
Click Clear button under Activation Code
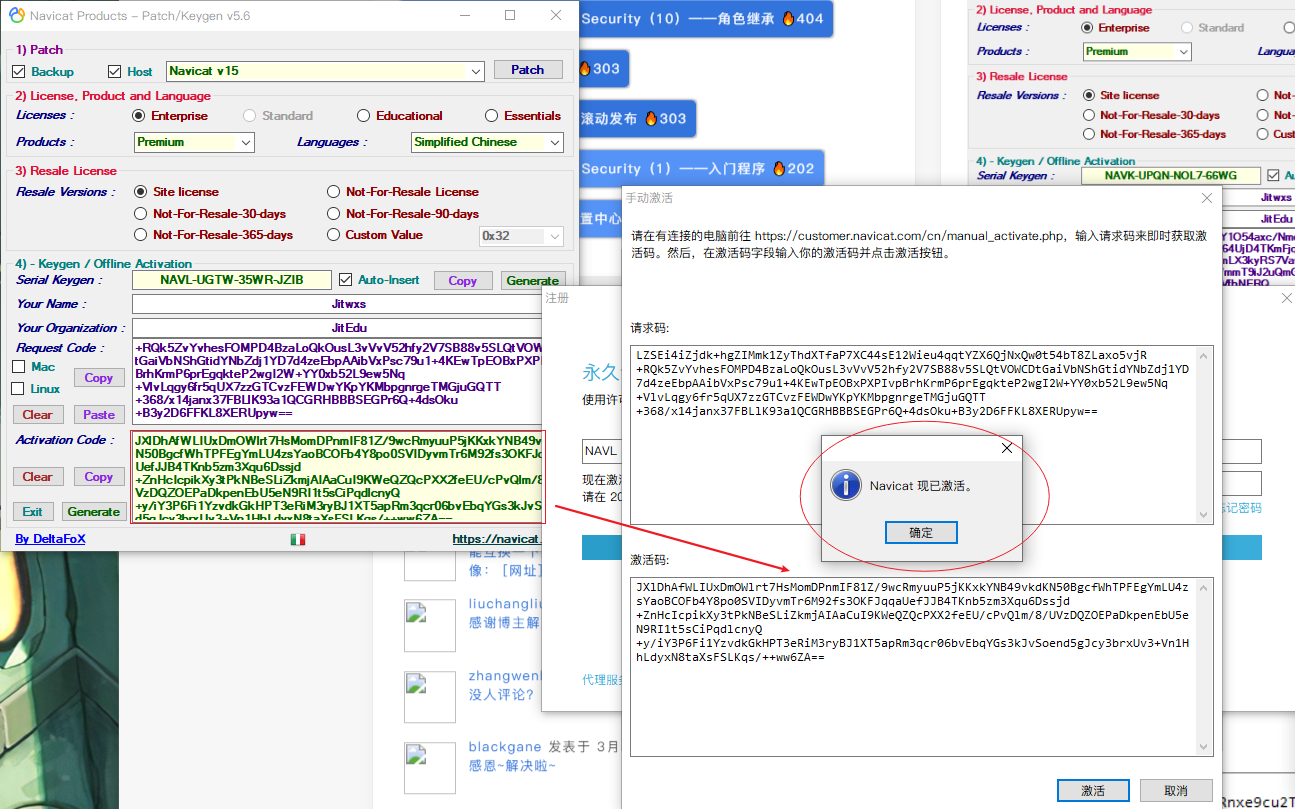tap(38, 477)
